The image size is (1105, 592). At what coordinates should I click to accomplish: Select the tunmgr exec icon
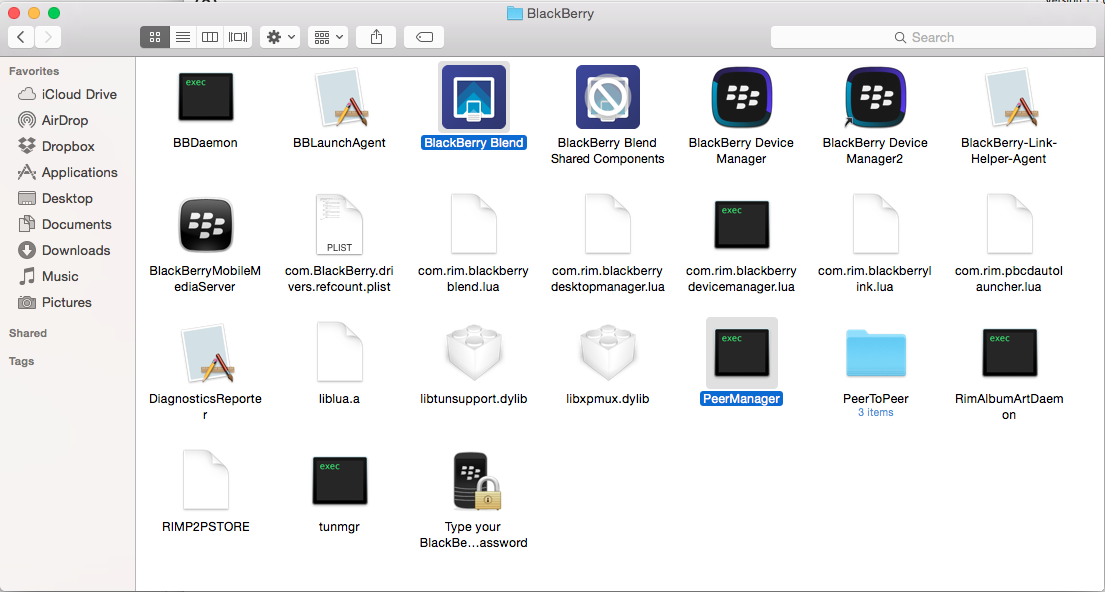(340, 481)
